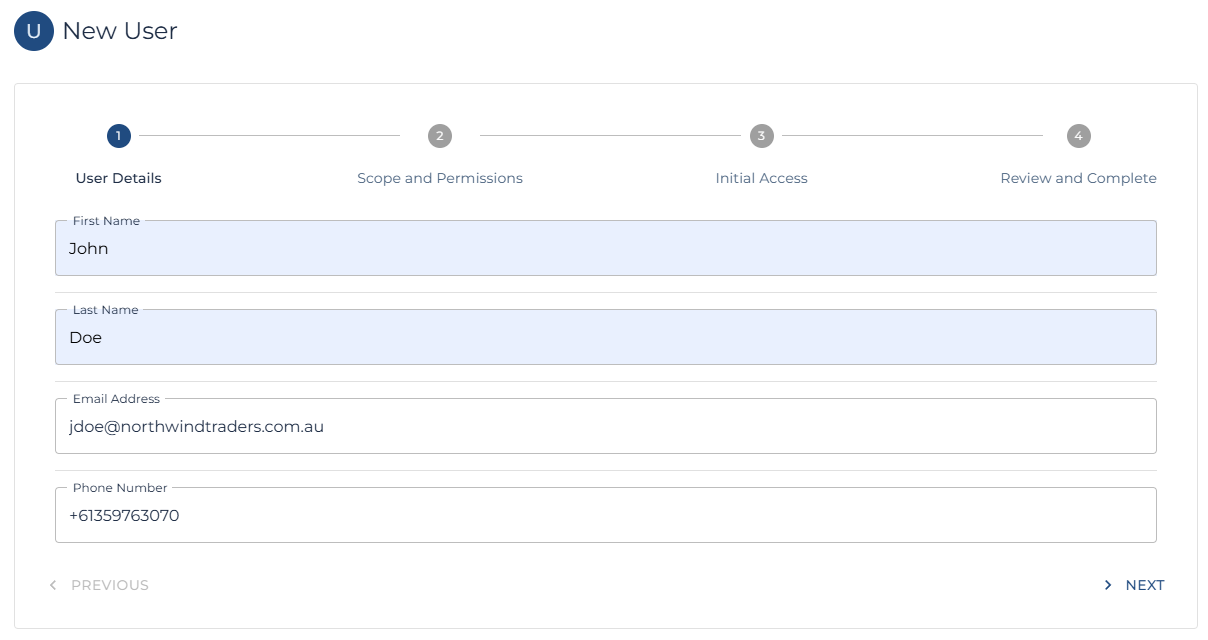Click the right chevron beside Next

pos(1107,585)
